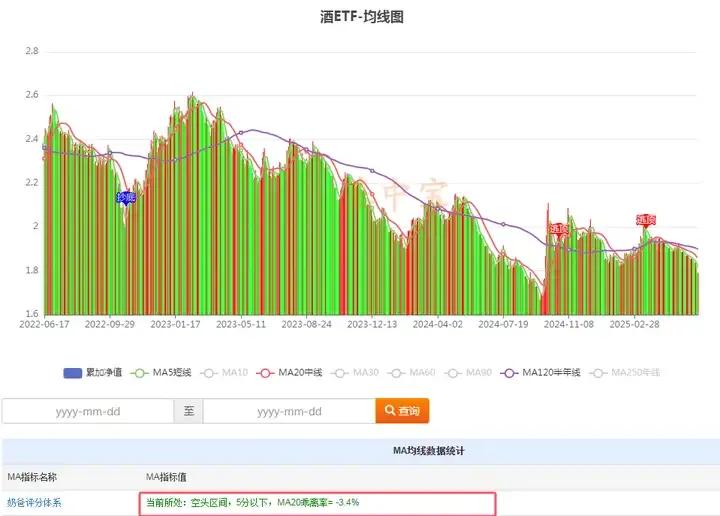Enable the MA60 legend line
The image size is (720, 516).
pyautogui.click(x=412, y=373)
